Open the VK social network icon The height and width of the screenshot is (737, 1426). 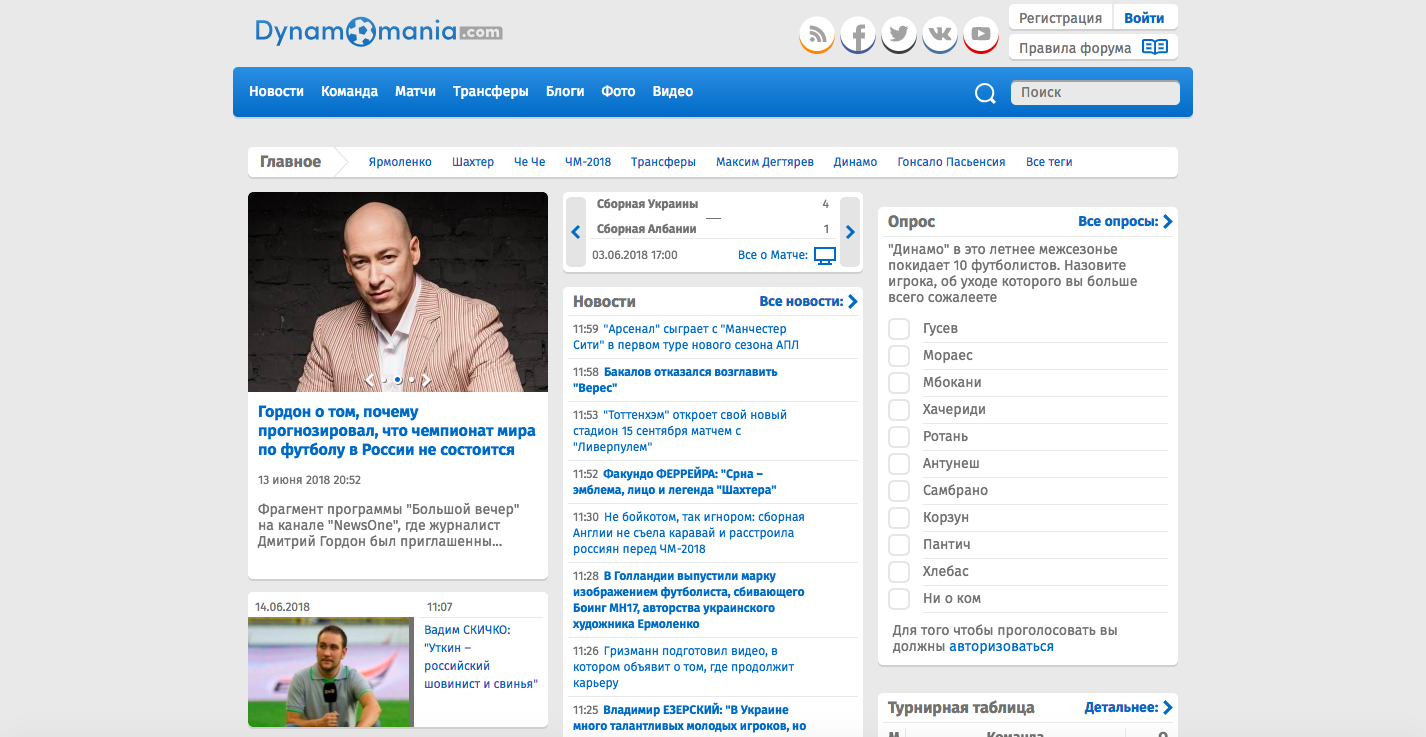[940, 35]
